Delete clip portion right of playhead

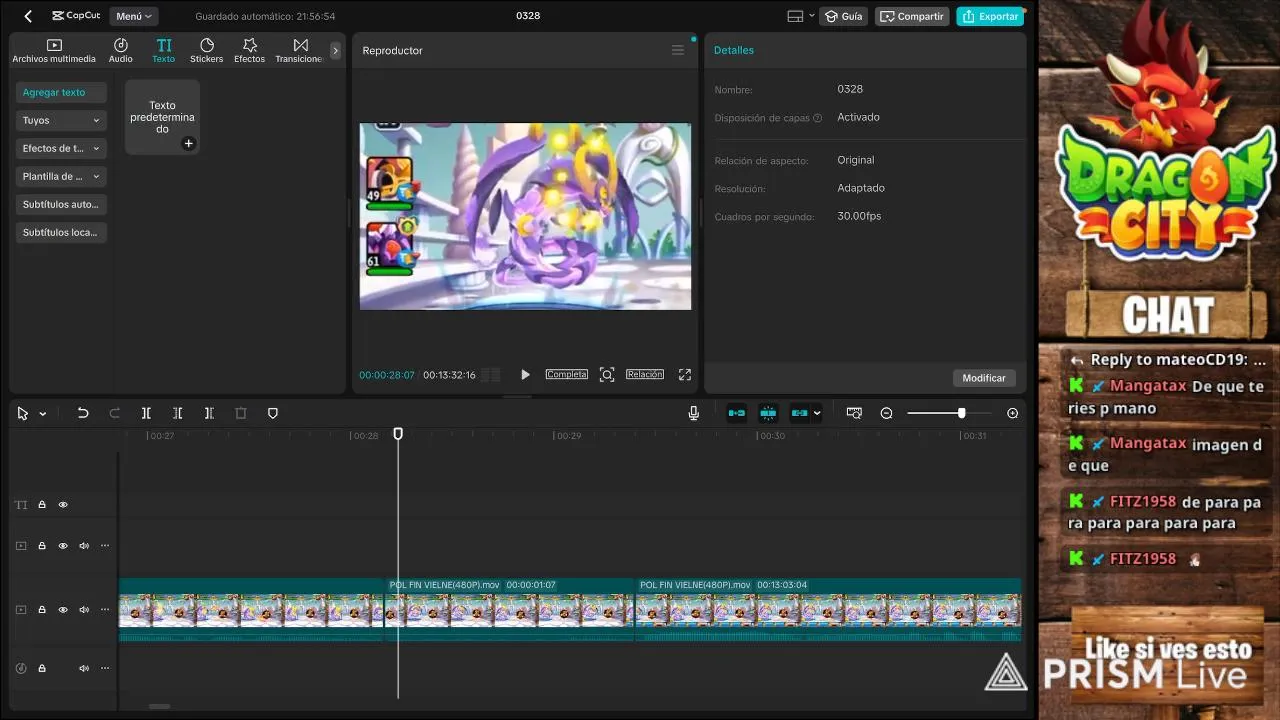pos(209,413)
